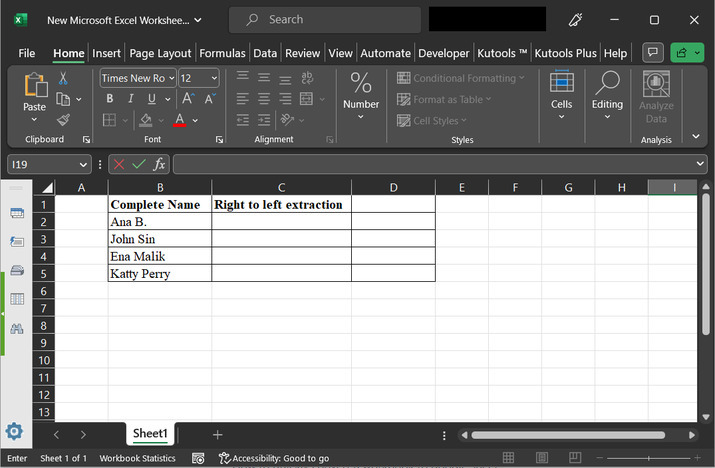This screenshot has width=715, height=468.
Task: Click Workbook Statistics in status bar
Action: (137, 458)
